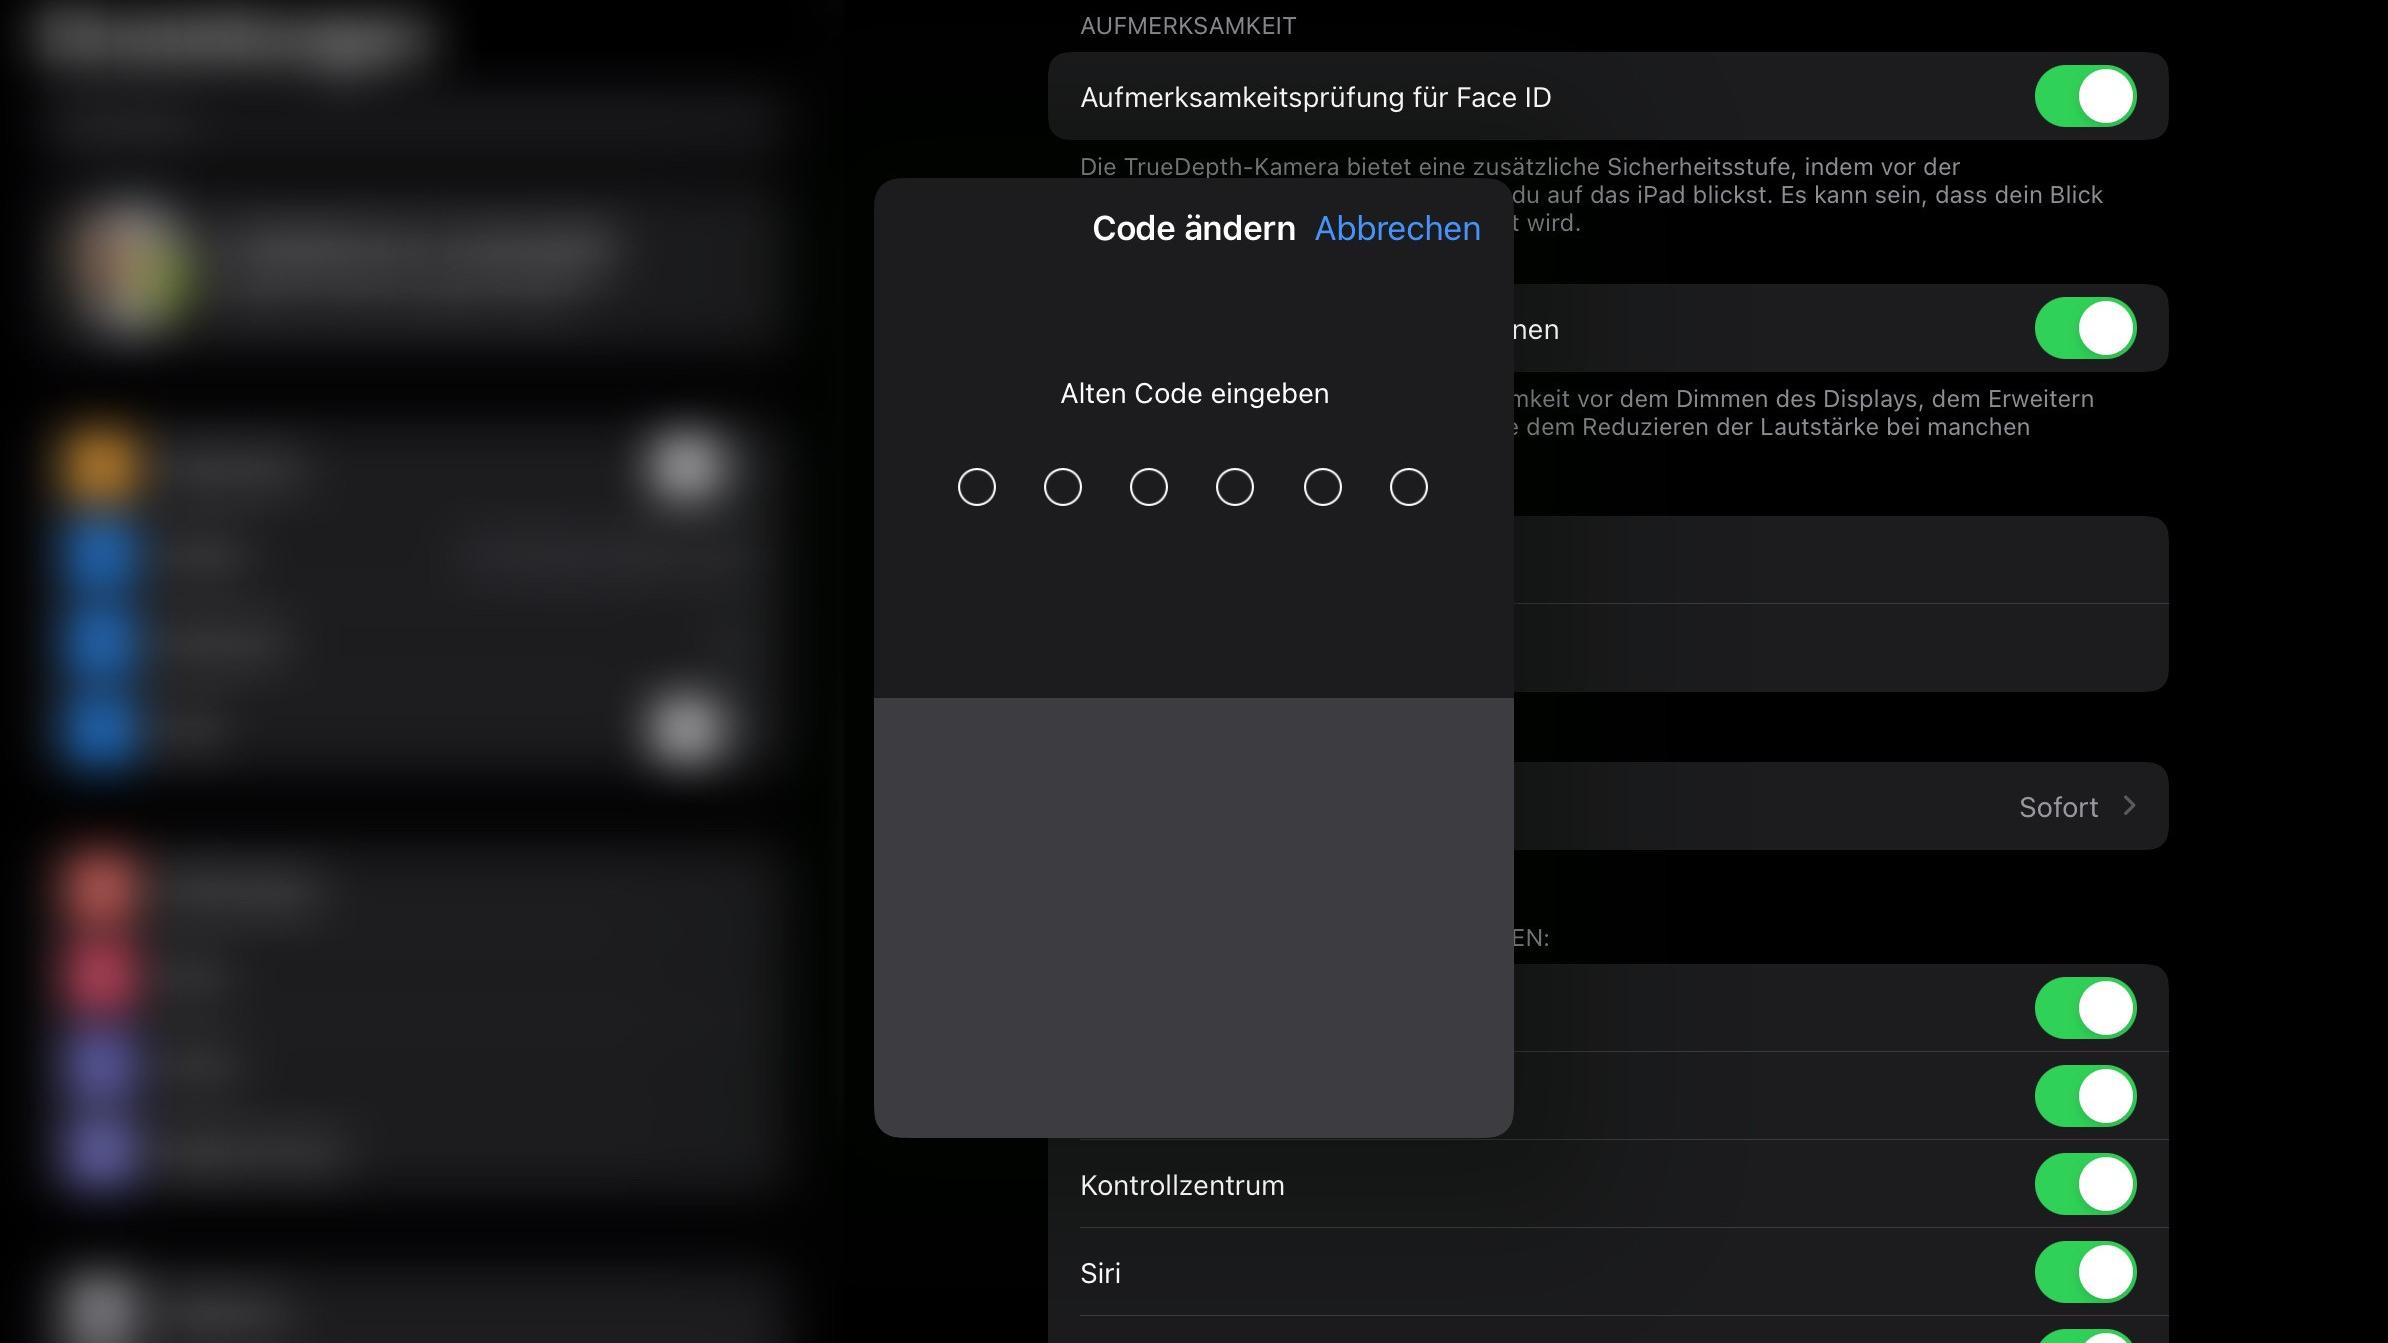Open the chevron next to Sofort

(2130, 806)
